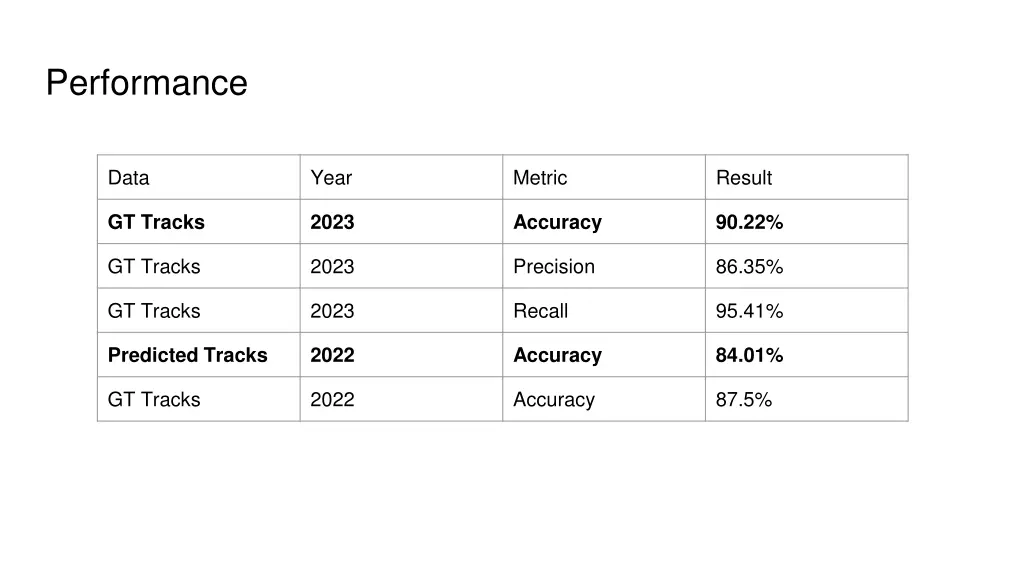The width and height of the screenshot is (1024, 576).
Task: Click the 90.22% result cell
Action: tap(807, 221)
